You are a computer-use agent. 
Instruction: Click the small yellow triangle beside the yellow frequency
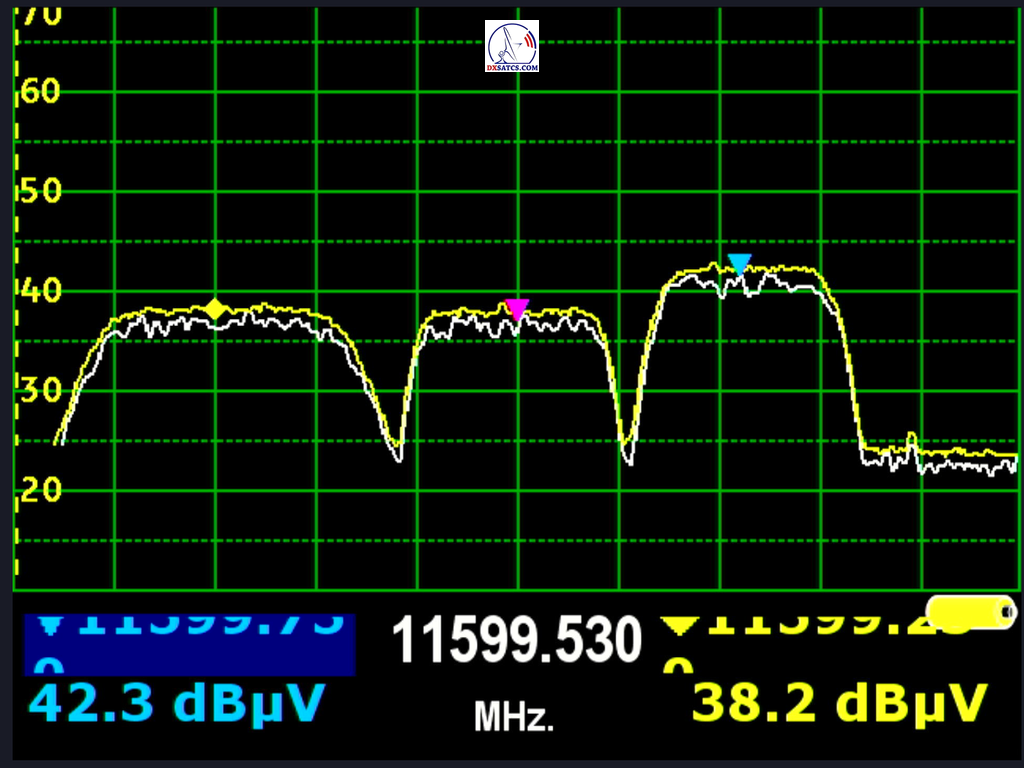pos(680,627)
